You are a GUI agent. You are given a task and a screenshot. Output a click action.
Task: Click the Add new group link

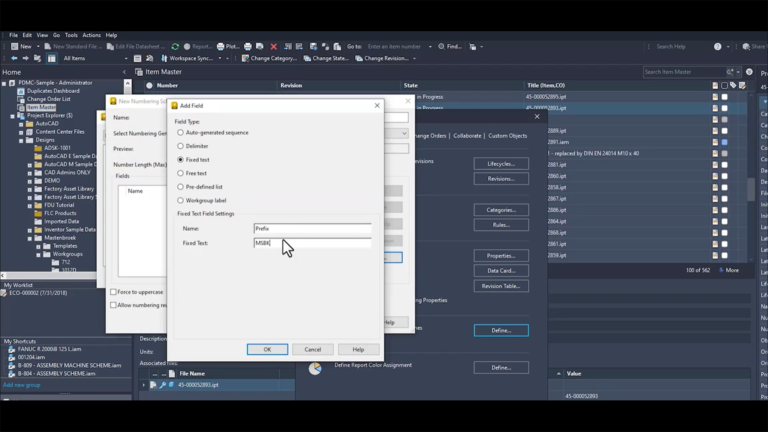pos(22,385)
